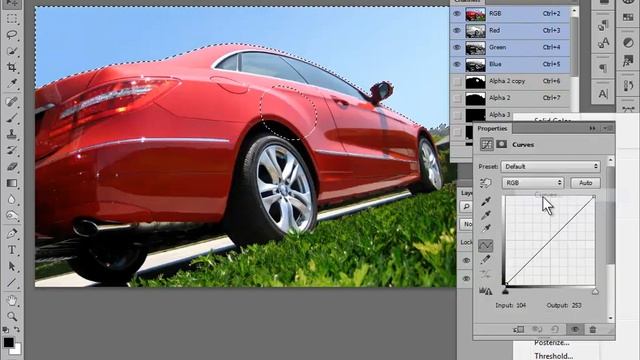This screenshot has width=640, height=360.
Task: Click the white point slider under the curve
Action: (595, 291)
